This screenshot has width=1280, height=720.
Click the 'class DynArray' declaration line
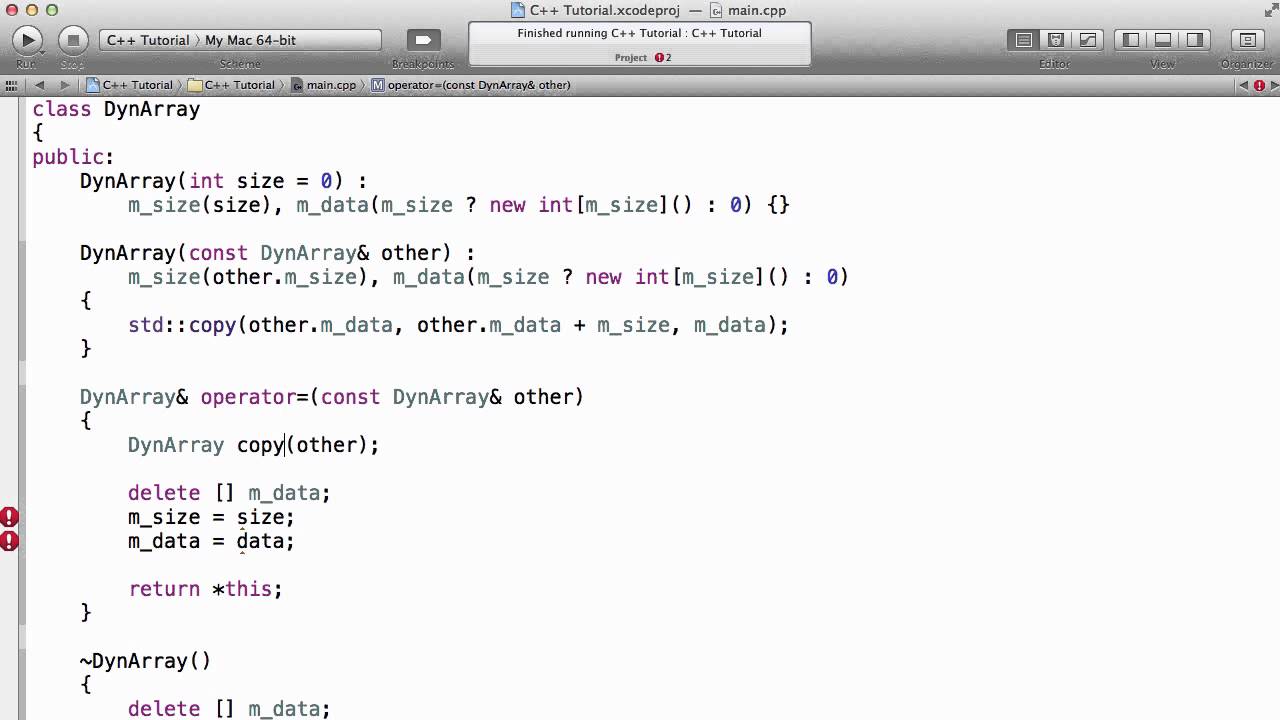coord(116,109)
